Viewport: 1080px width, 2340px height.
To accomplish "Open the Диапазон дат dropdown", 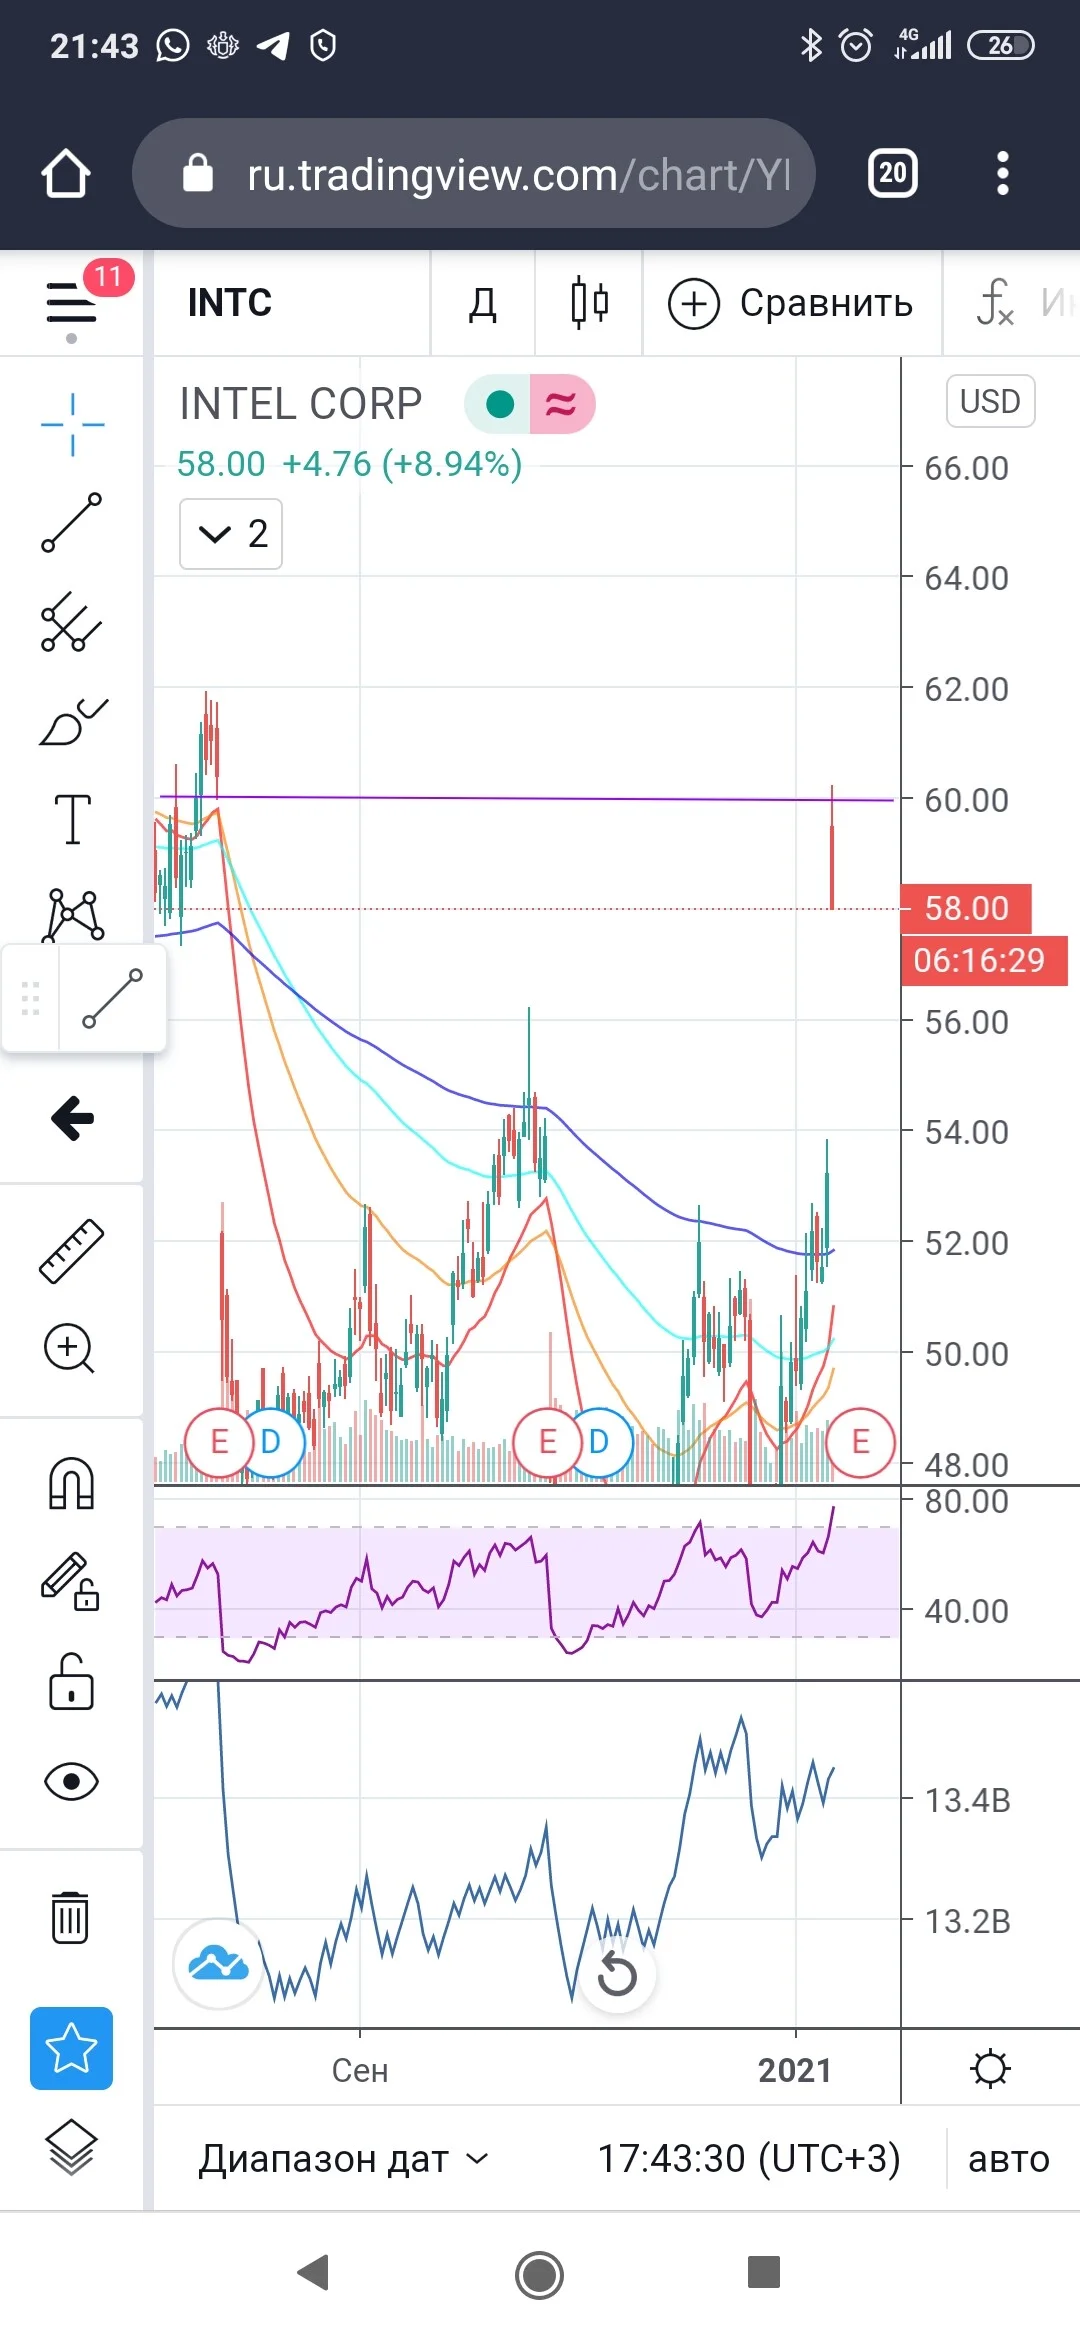I will [344, 2158].
